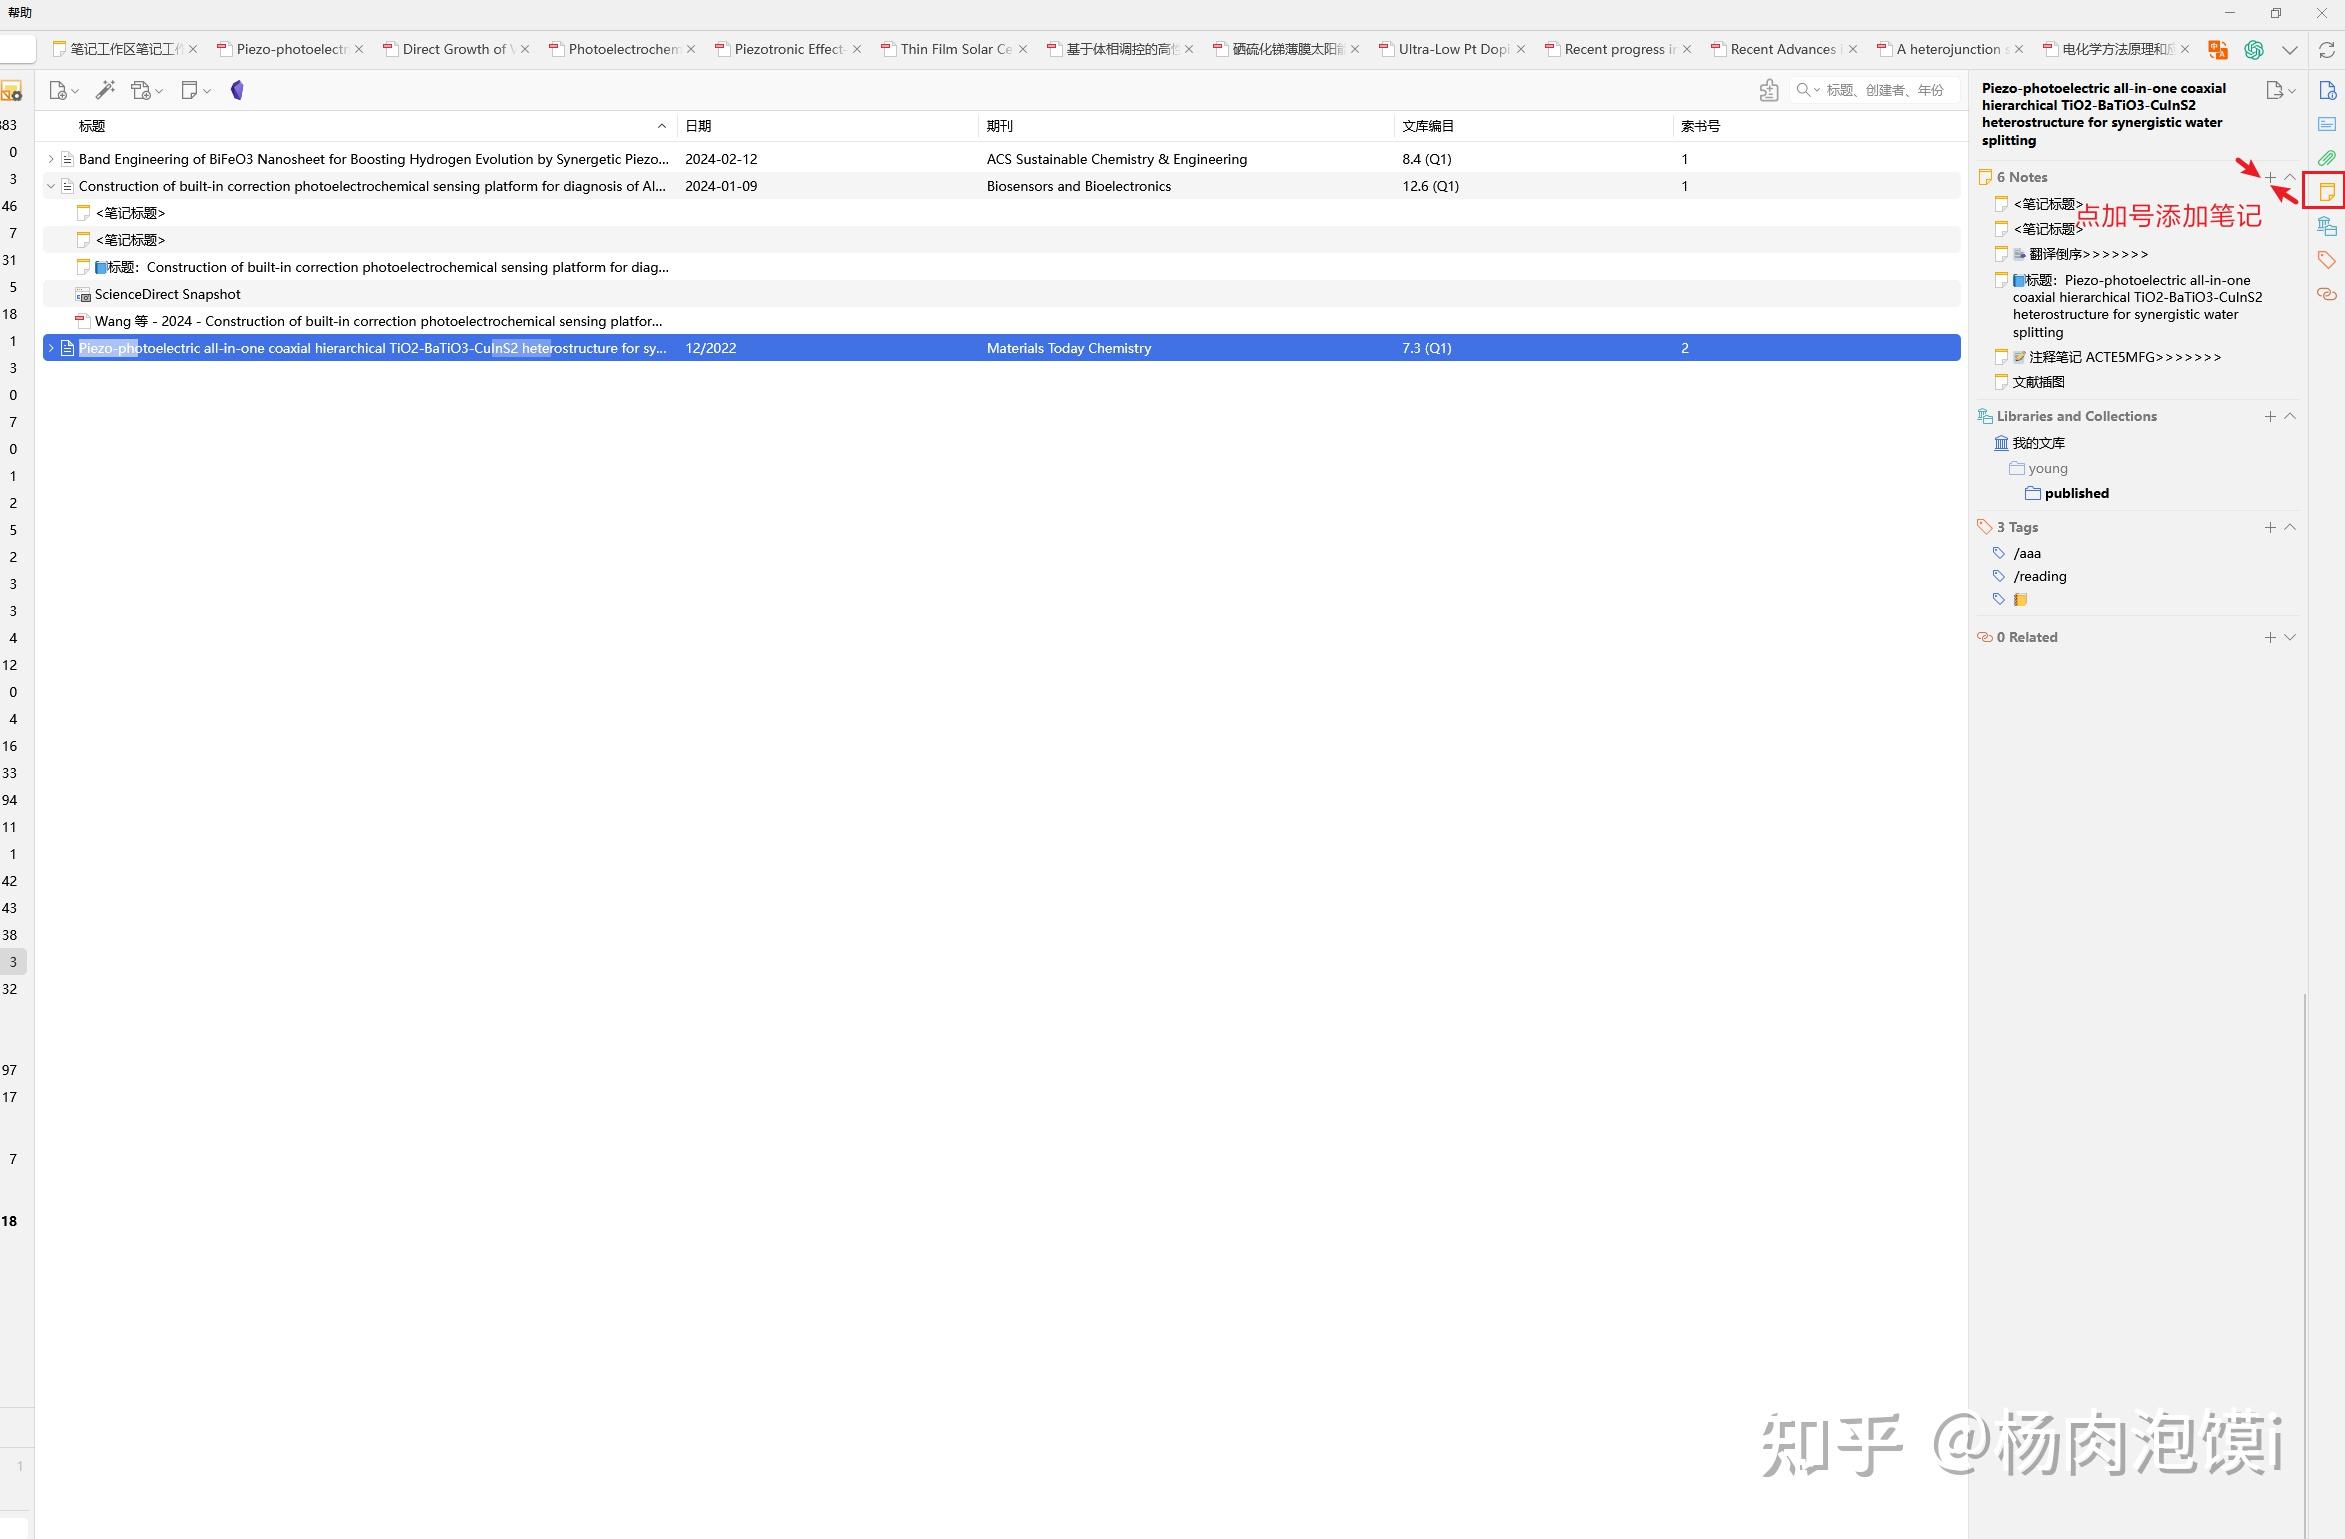The height and width of the screenshot is (1539, 2345).
Task: Expand the 0 Related section
Action: [2290, 637]
